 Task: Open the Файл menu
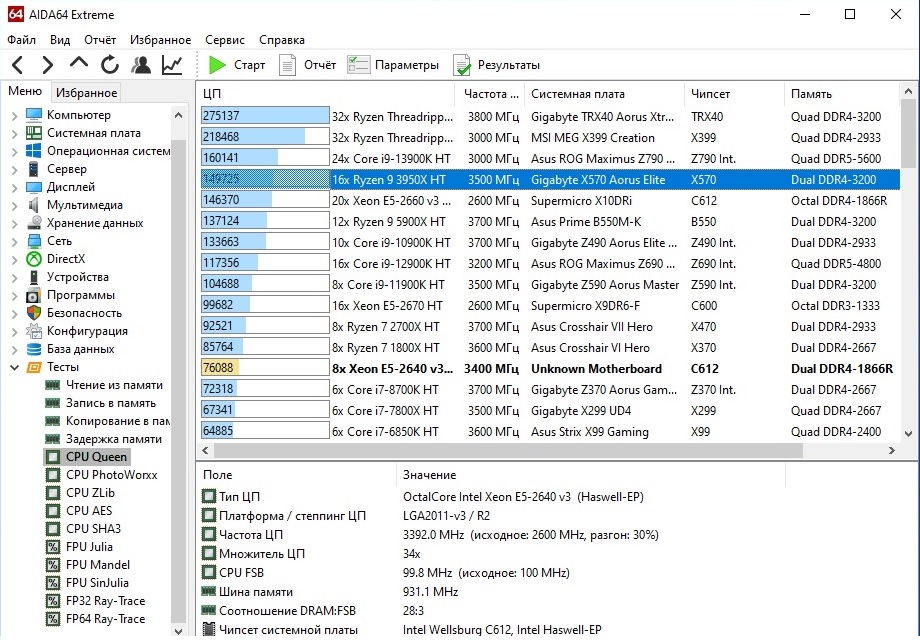pyautogui.click(x=22, y=40)
